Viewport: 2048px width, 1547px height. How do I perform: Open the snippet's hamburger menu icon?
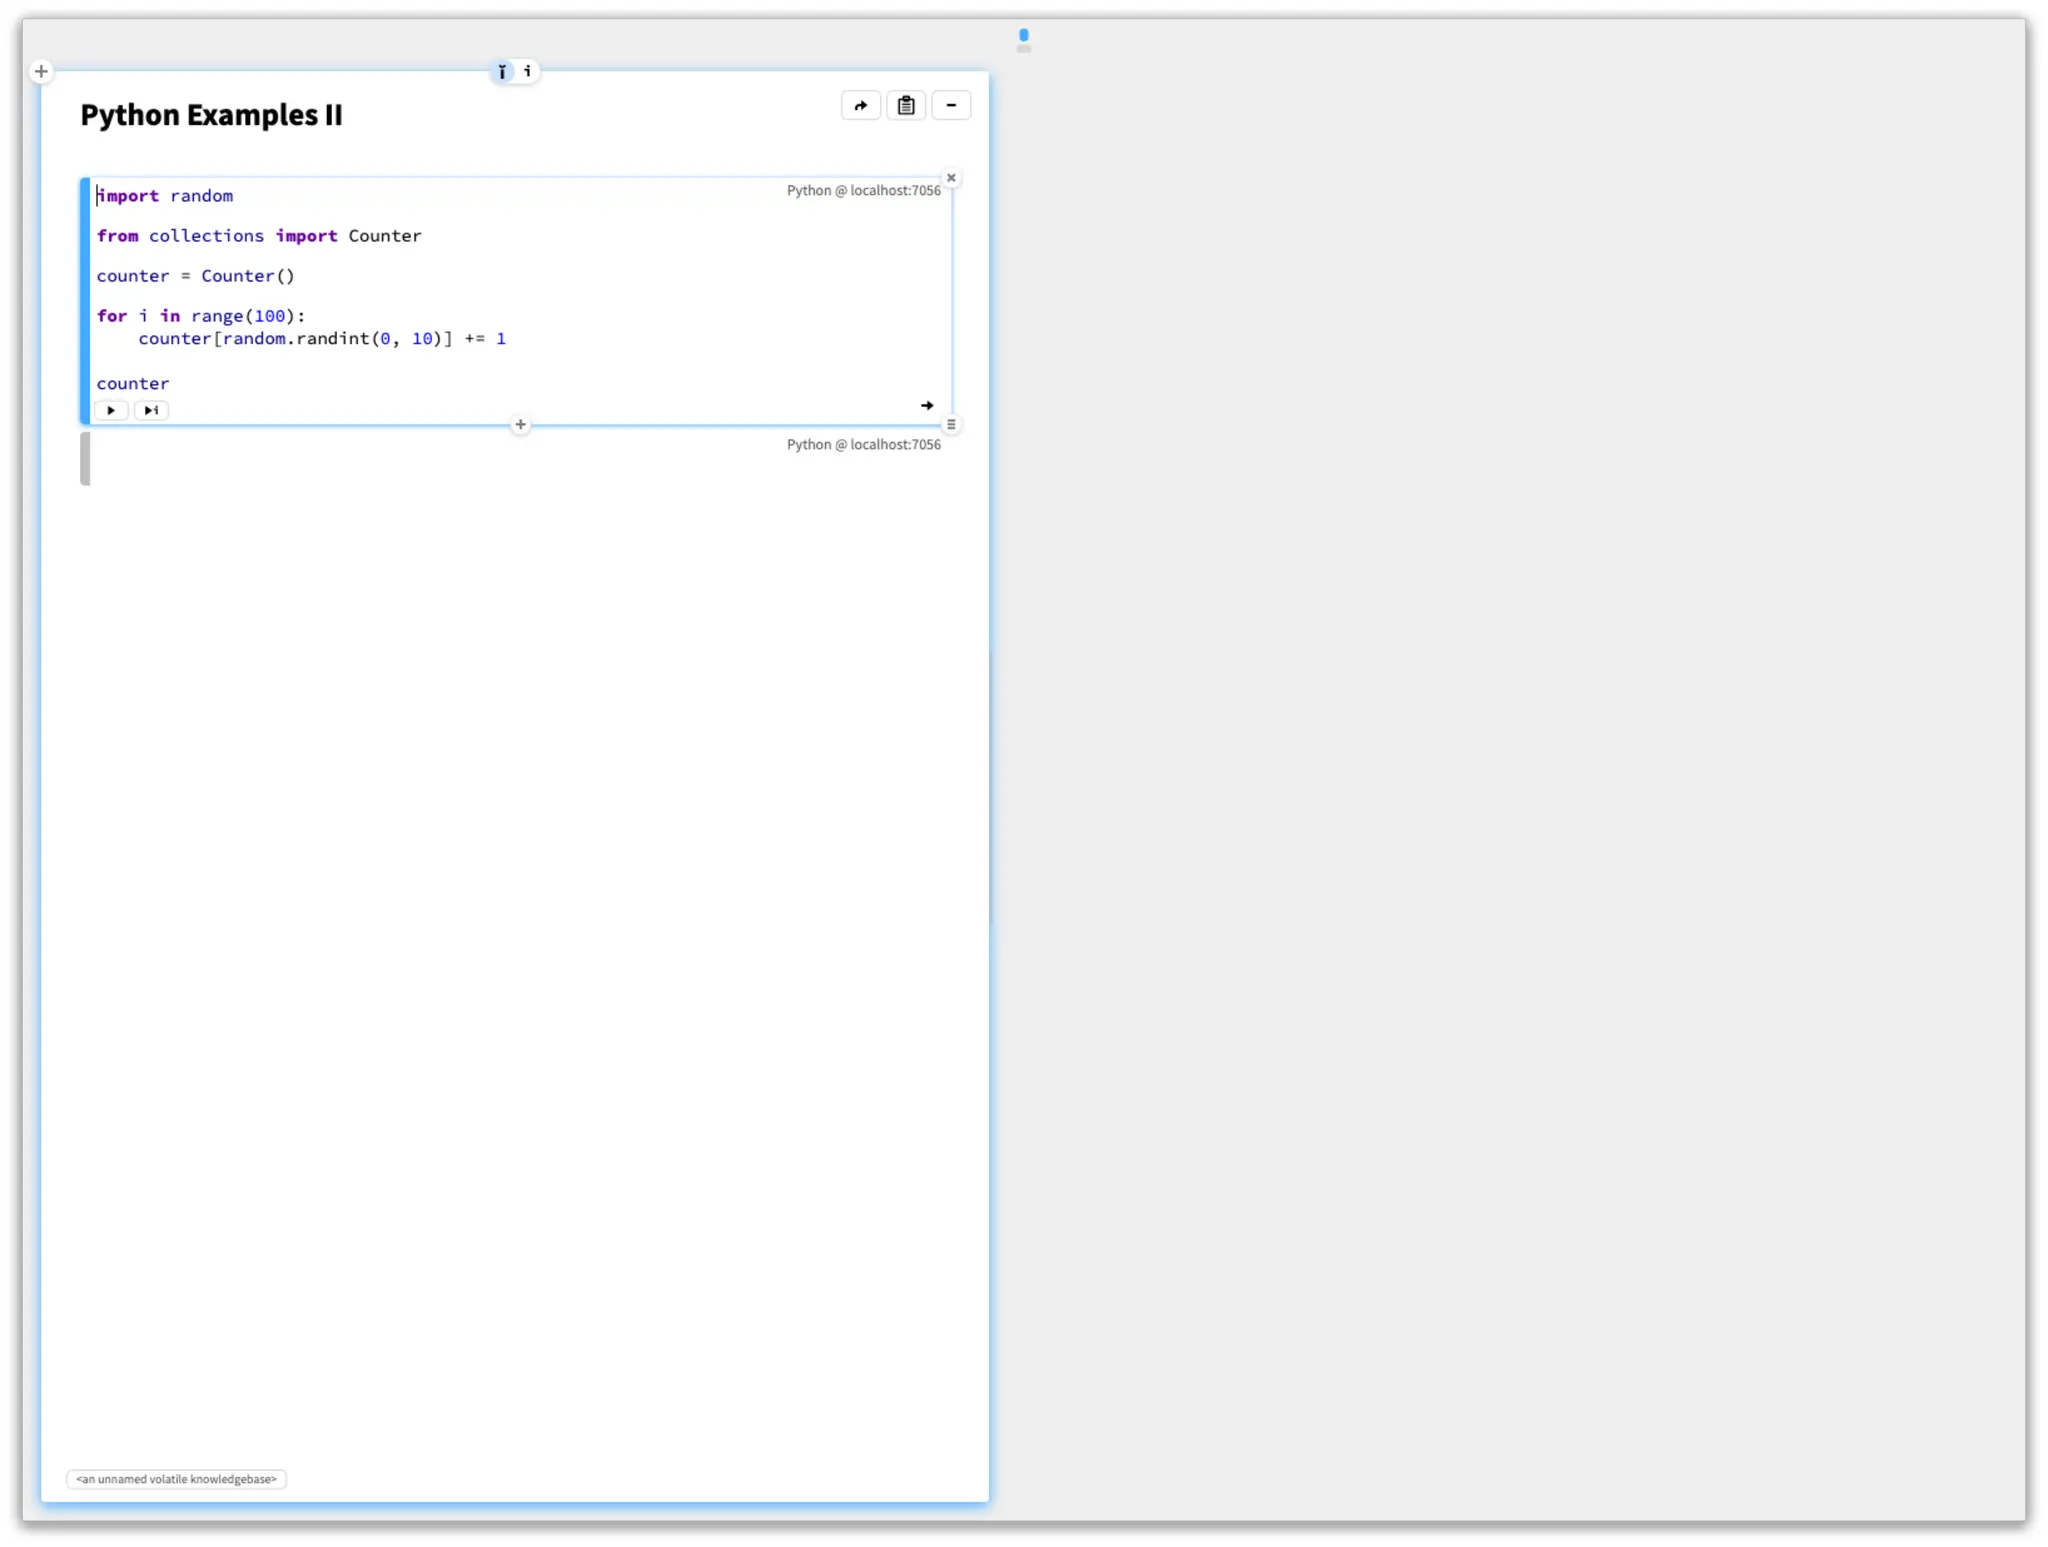pyautogui.click(x=951, y=425)
